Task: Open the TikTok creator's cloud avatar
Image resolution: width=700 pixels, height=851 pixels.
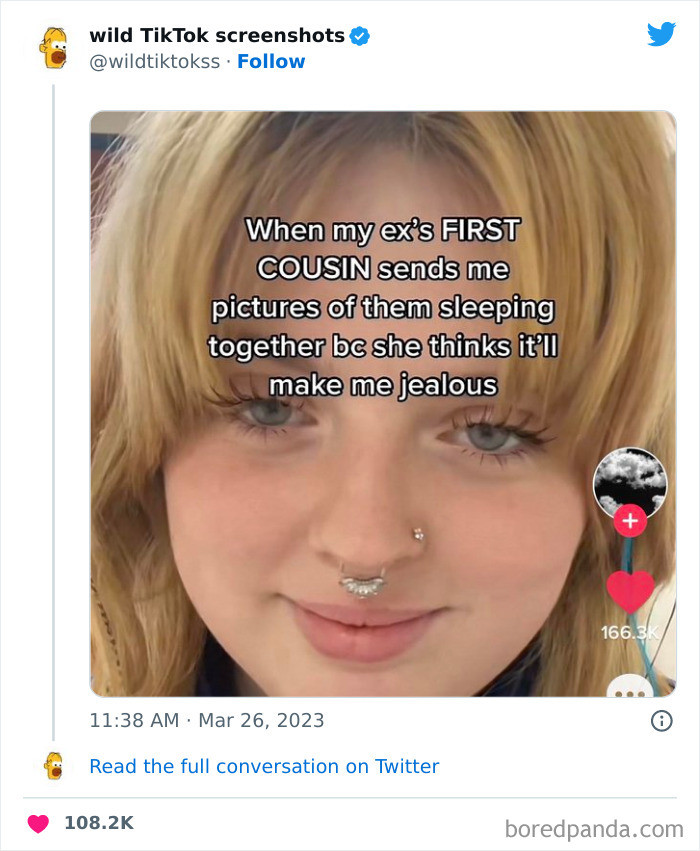Action: click(630, 483)
